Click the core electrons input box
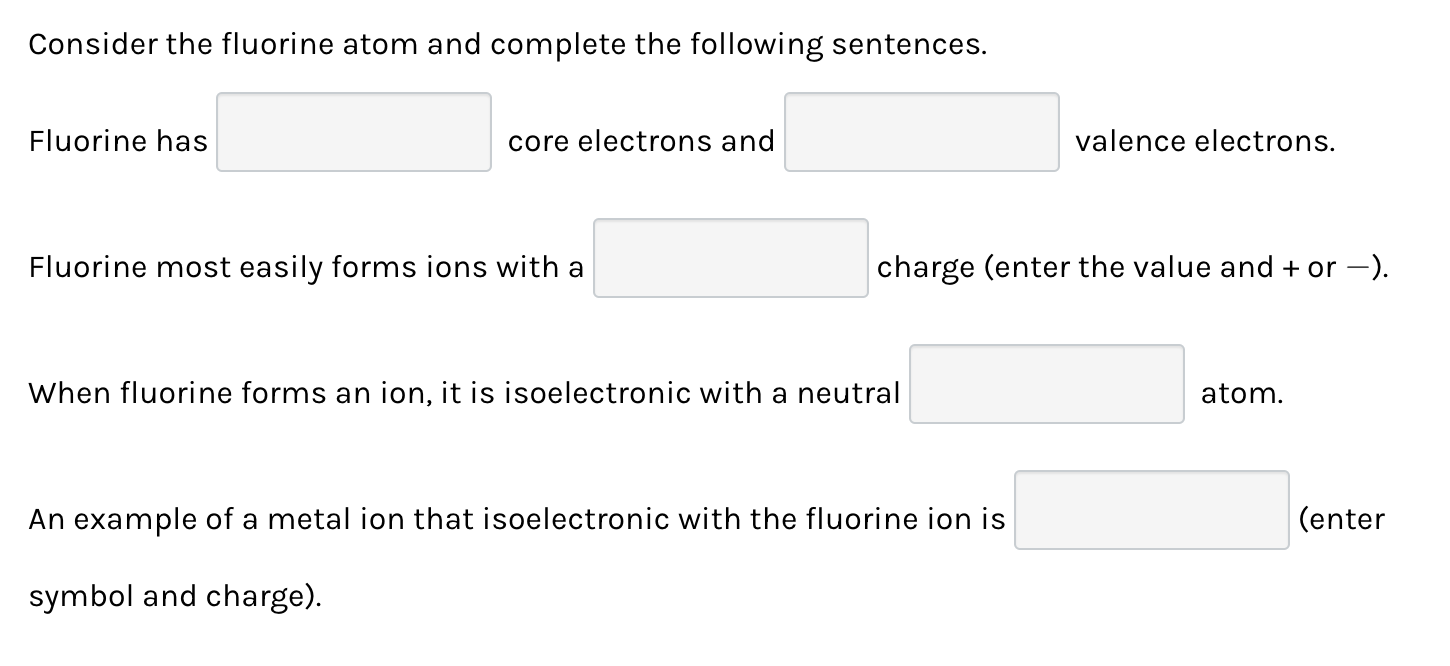 pyautogui.click(x=354, y=132)
